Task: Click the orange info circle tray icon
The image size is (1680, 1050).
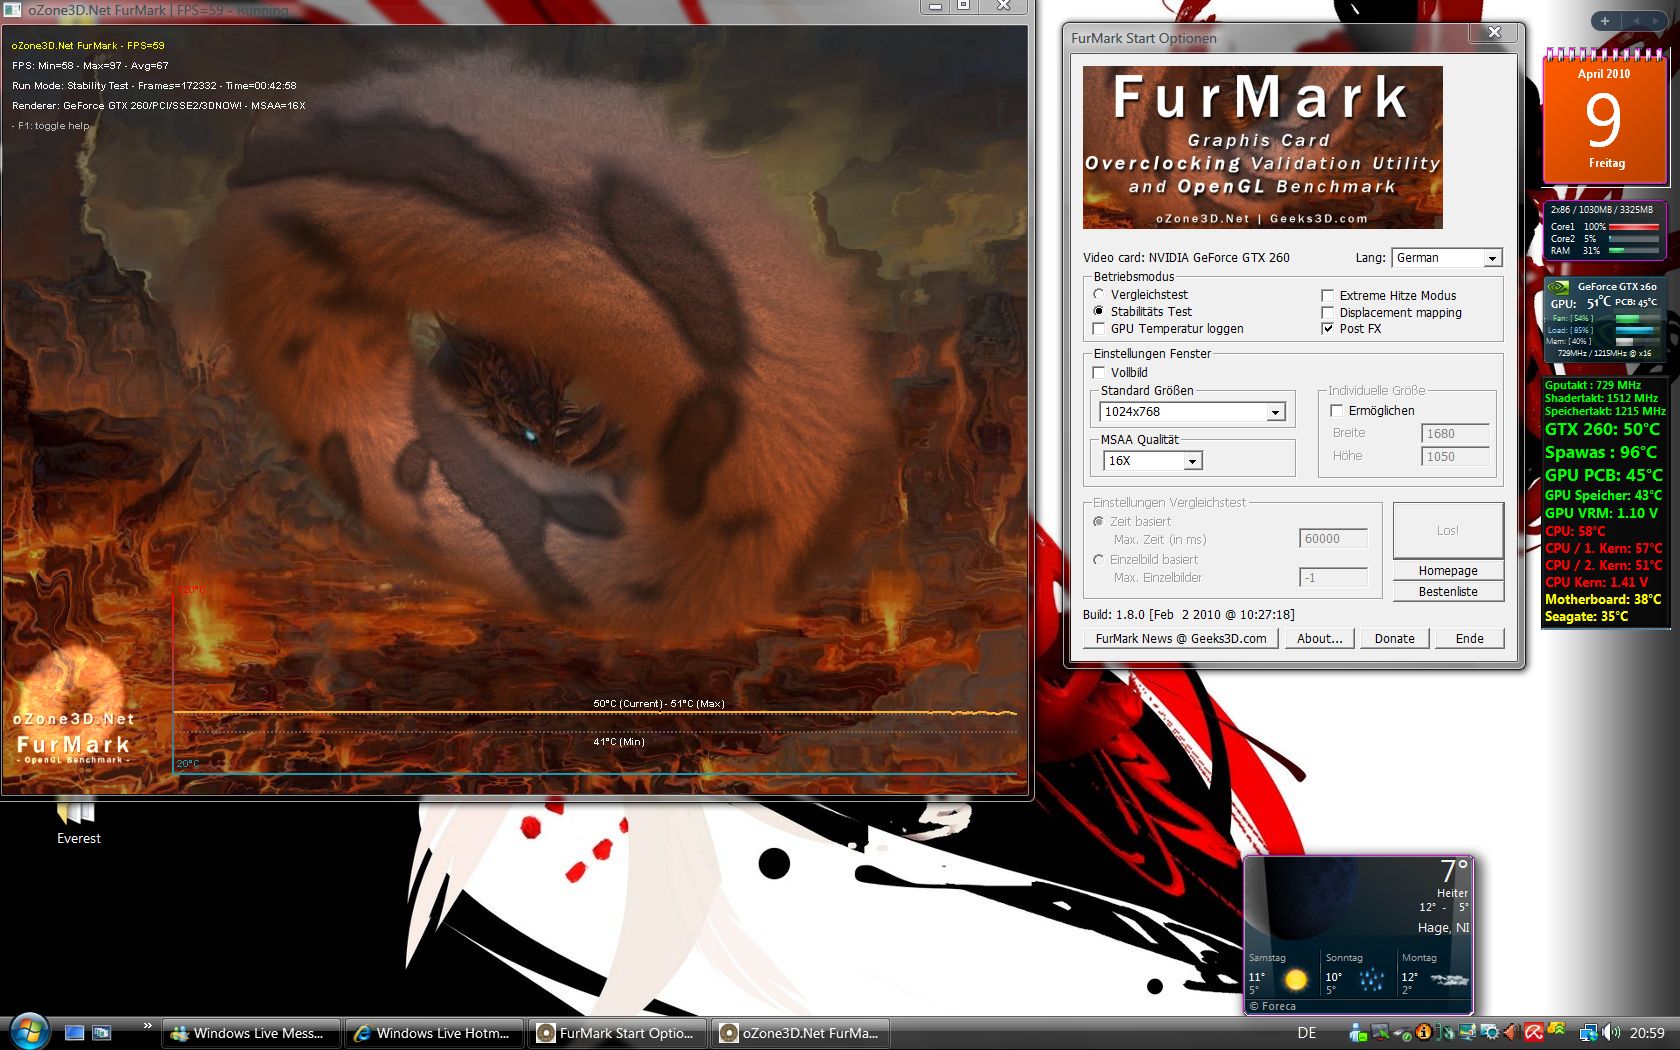Action: [x=1423, y=1032]
